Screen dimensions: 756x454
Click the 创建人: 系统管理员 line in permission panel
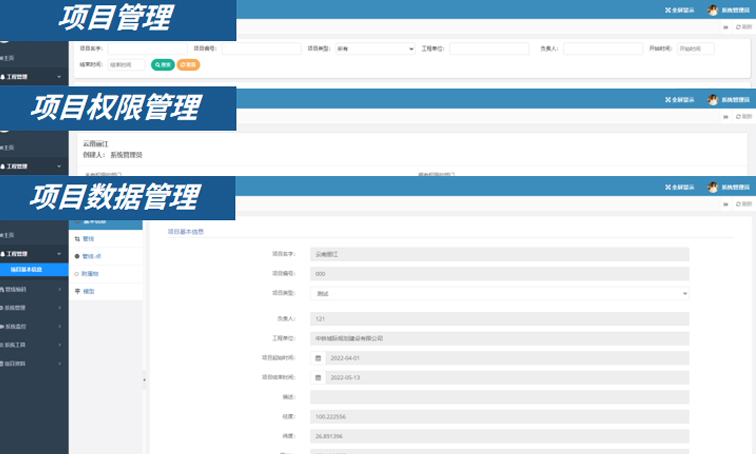[112, 155]
